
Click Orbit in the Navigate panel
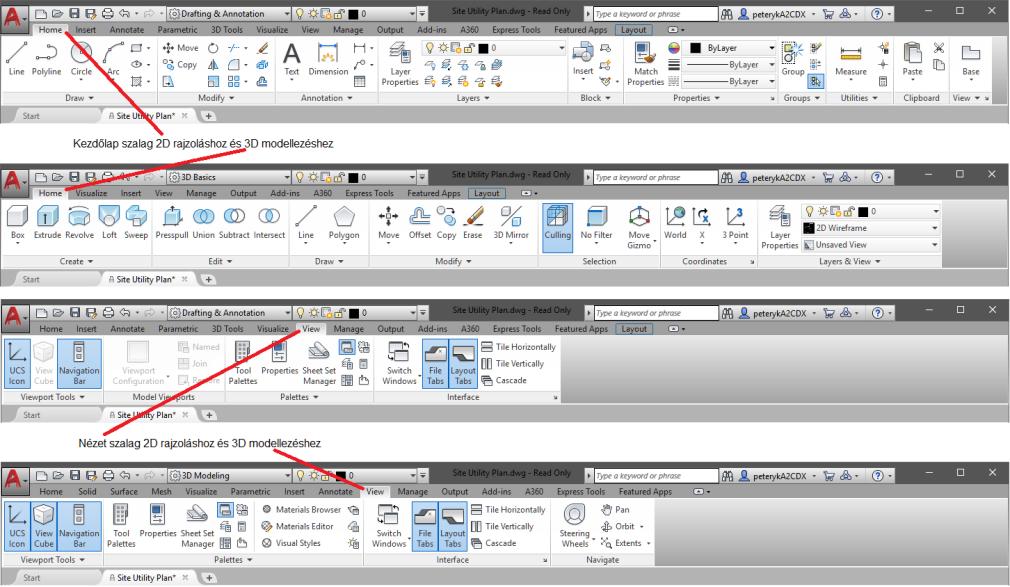pyautogui.click(x=622, y=526)
